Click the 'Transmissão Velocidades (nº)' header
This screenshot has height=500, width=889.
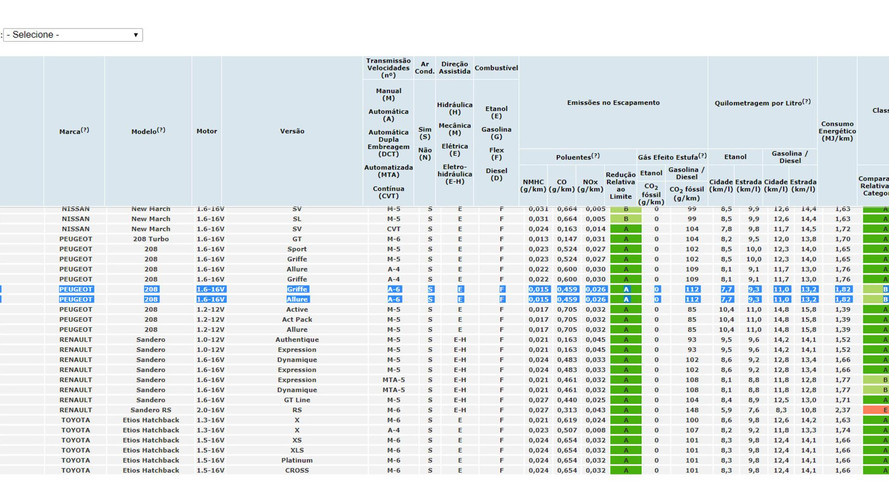[x=388, y=67]
